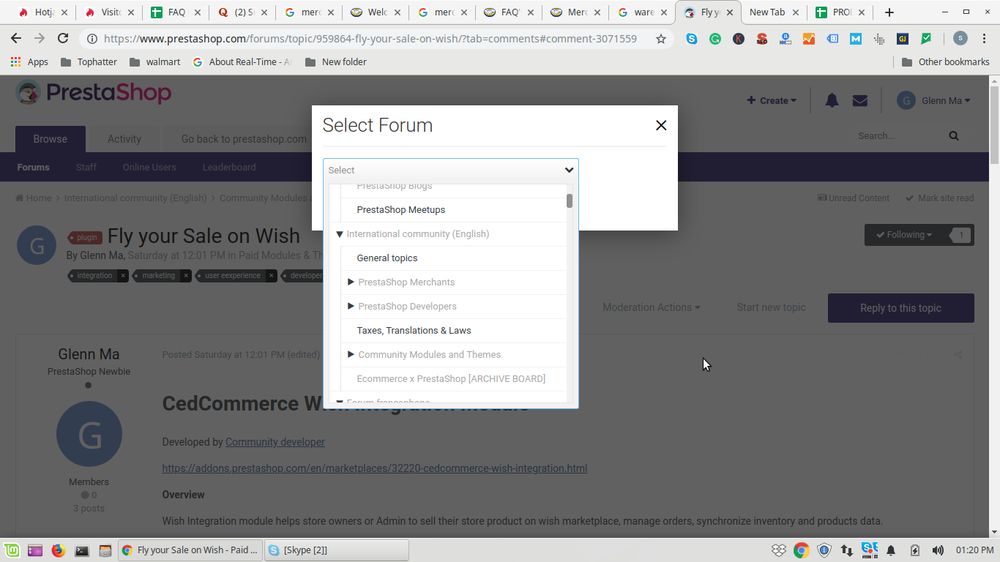
Task: Open the notifications bell
Action: point(832,101)
